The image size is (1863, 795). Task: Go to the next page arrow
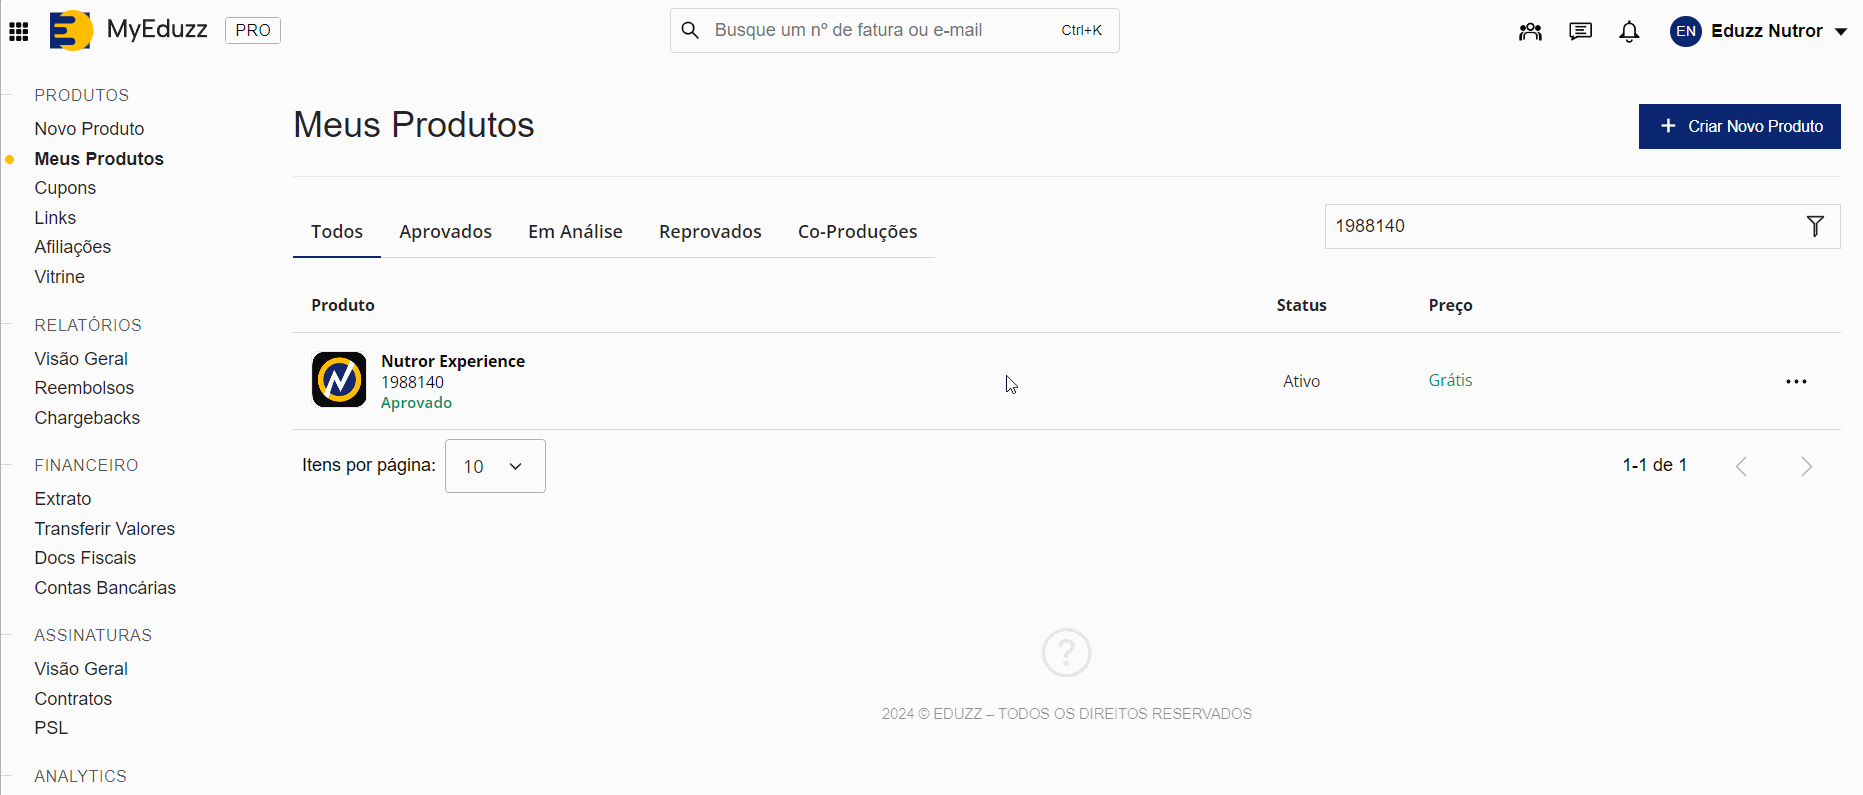click(1806, 466)
